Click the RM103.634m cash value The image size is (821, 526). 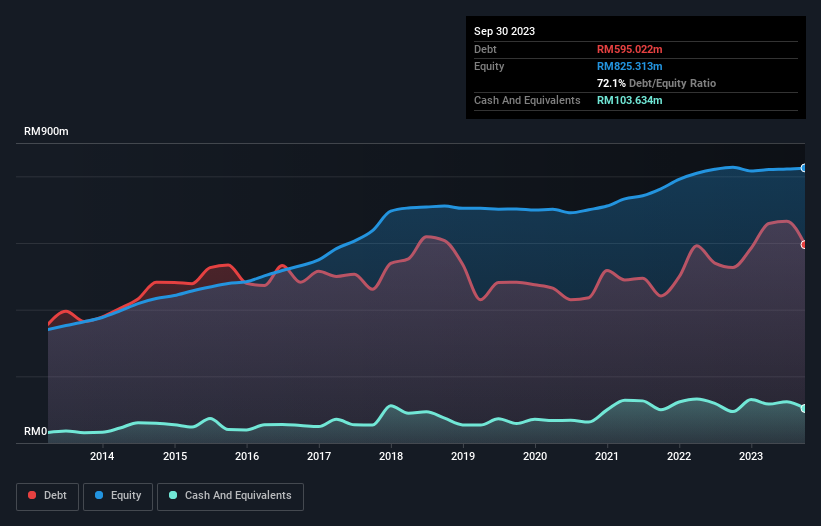click(629, 100)
